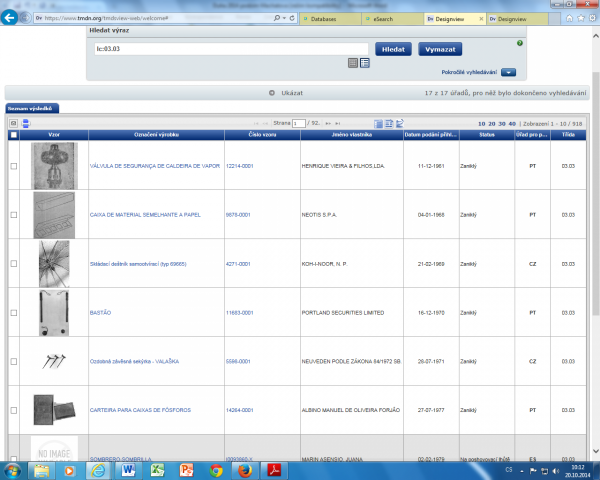This screenshot has height=480, width=600.
Task: Set results per page to 40
Action: 511,122
